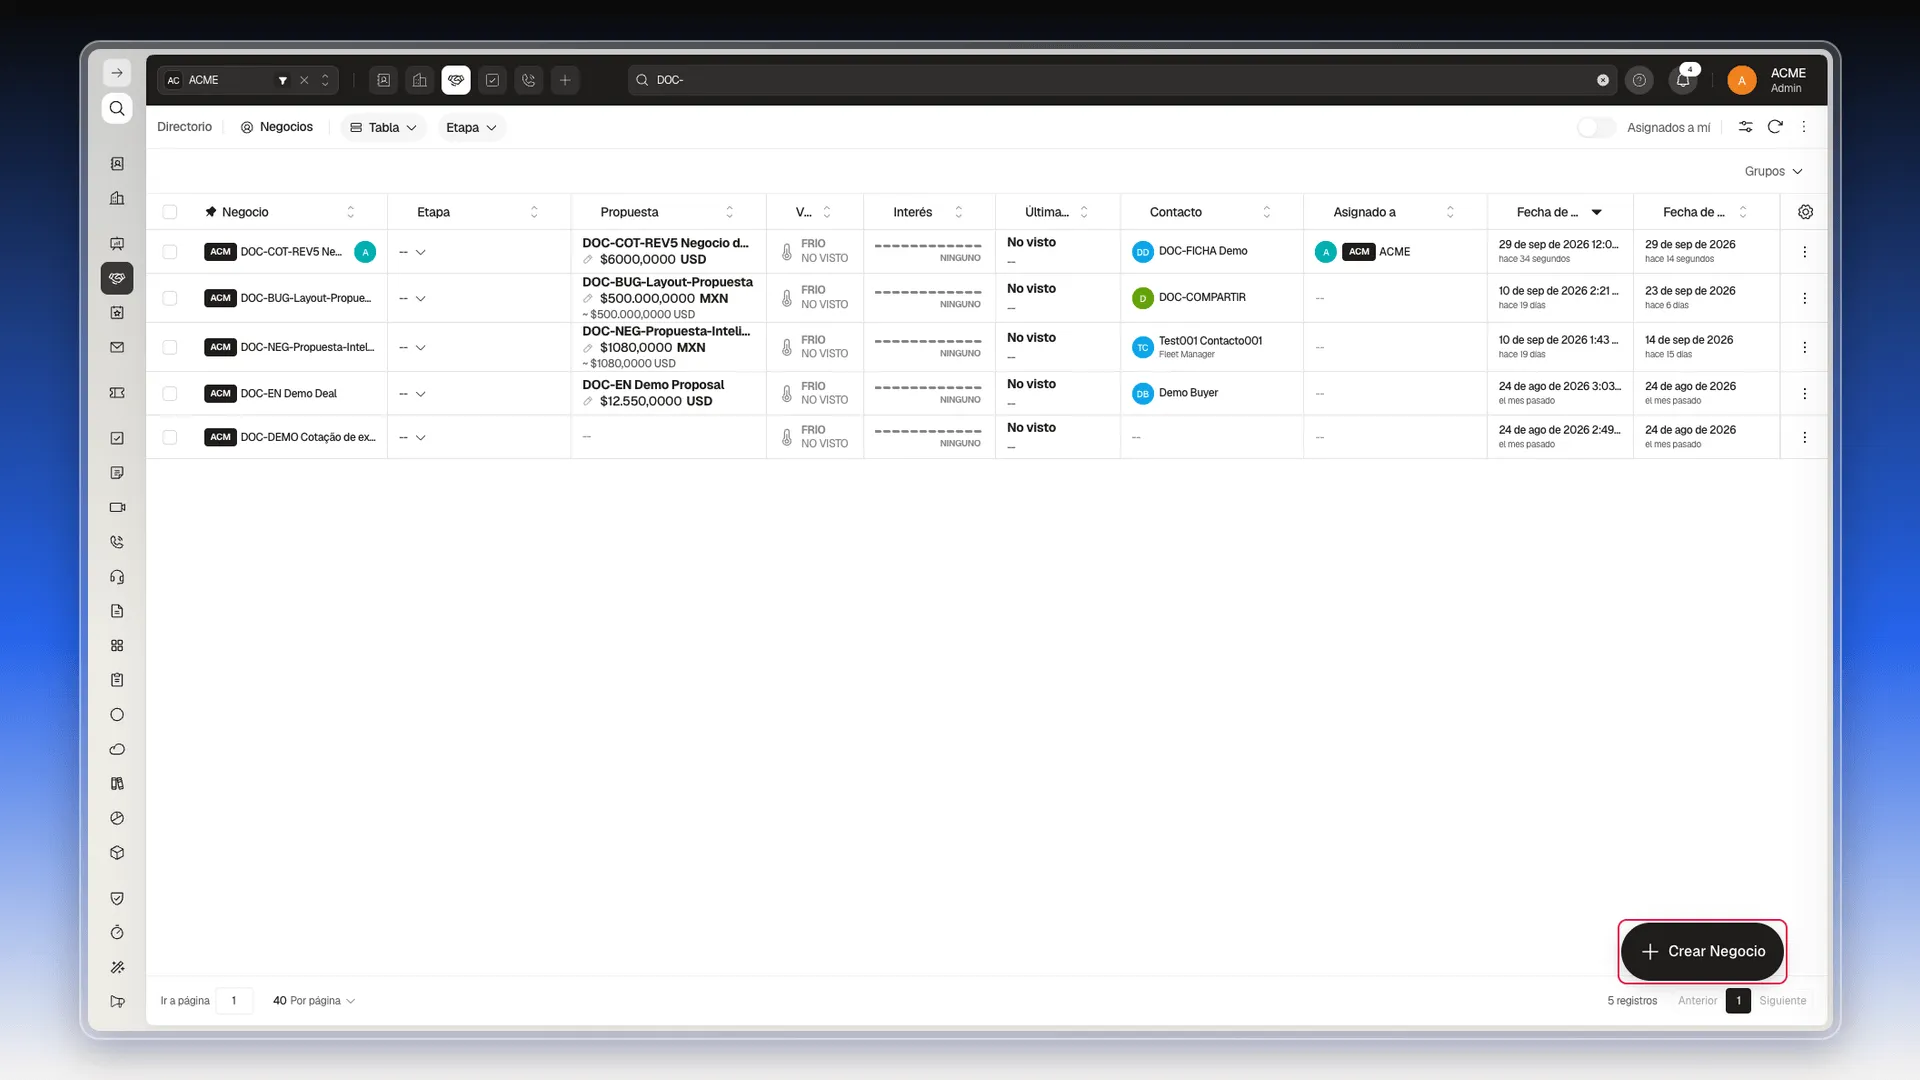Open the ticket icon in left sidebar
Screen dimensions: 1920x1080
(x=117, y=393)
